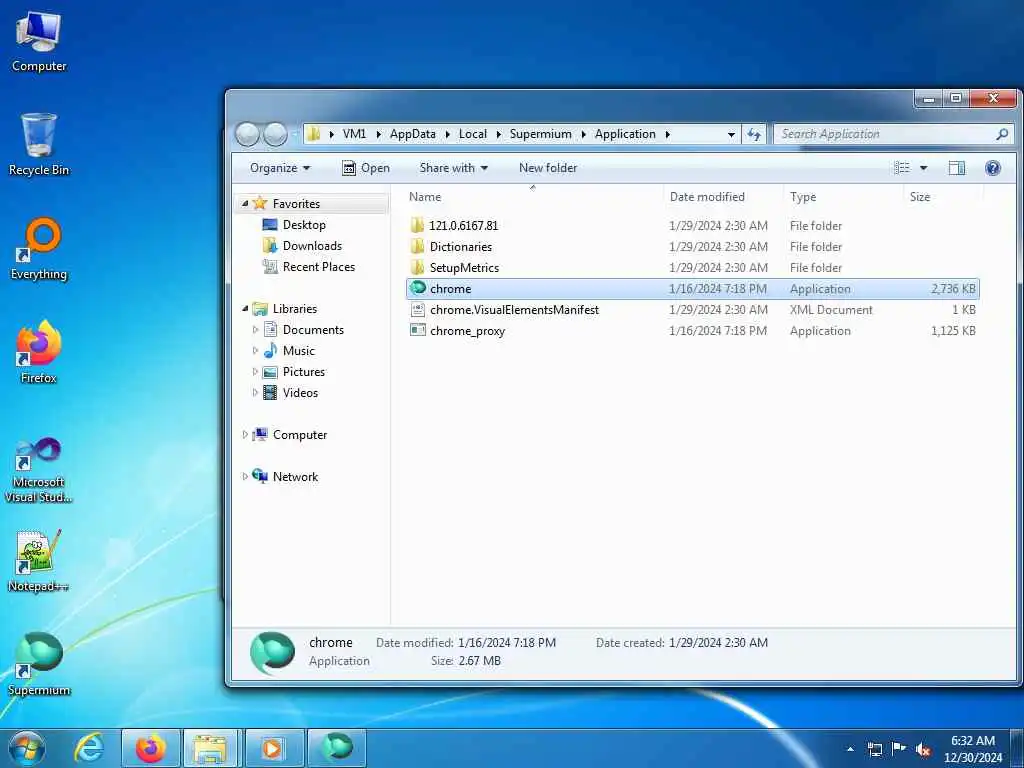Viewport: 1024px width, 768px height.
Task: Refresh the Application folder view
Action: (754, 134)
